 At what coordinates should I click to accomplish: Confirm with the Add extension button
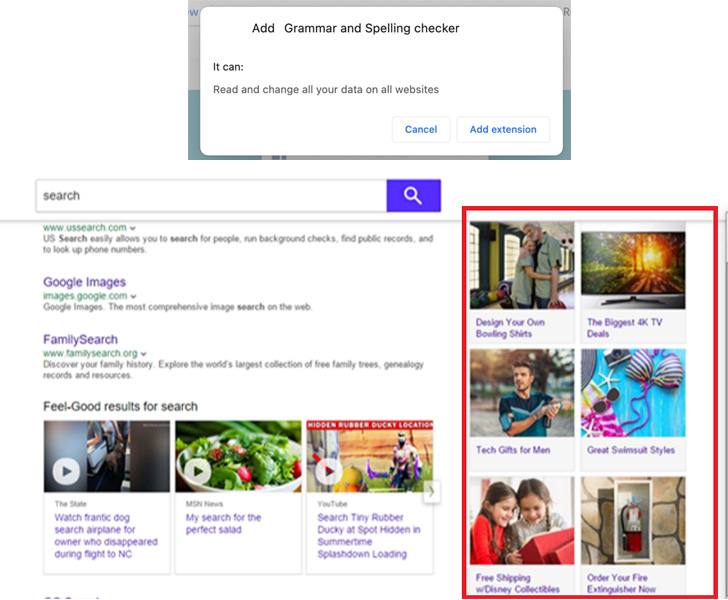[x=503, y=129]
